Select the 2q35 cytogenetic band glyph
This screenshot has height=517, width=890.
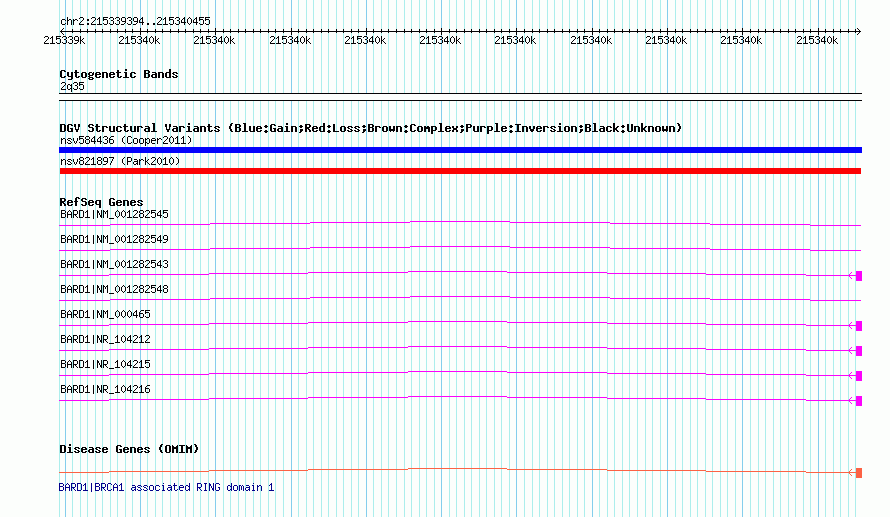[x=460, y=97]
